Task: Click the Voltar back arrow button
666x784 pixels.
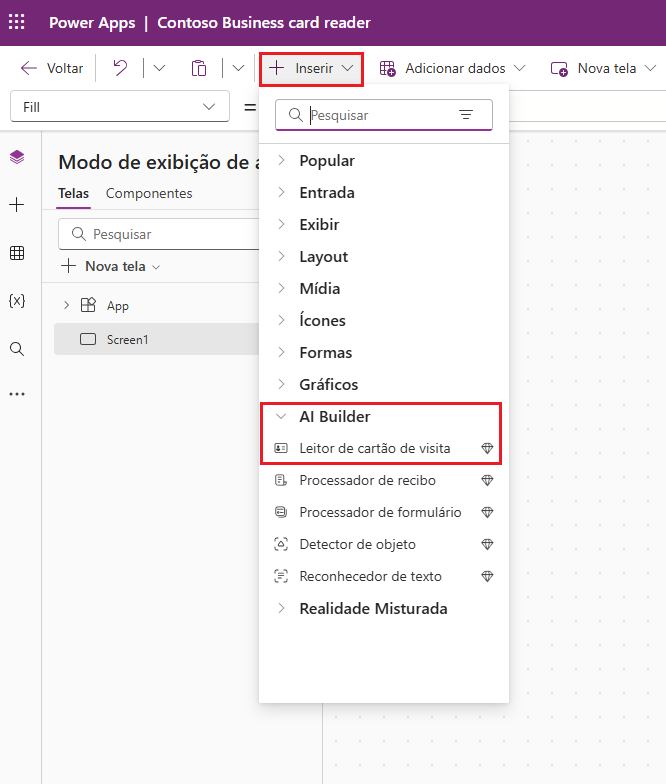Action: pos(52,68)
